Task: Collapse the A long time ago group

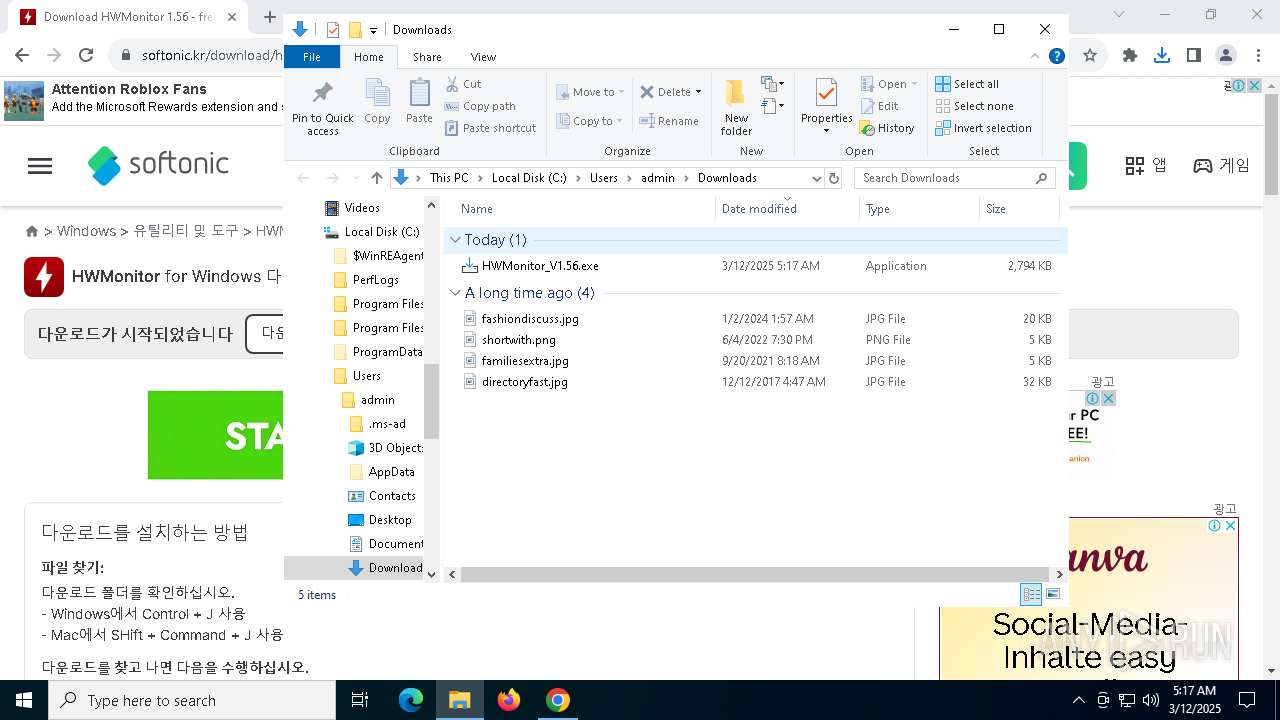Action: pos(456,293)
